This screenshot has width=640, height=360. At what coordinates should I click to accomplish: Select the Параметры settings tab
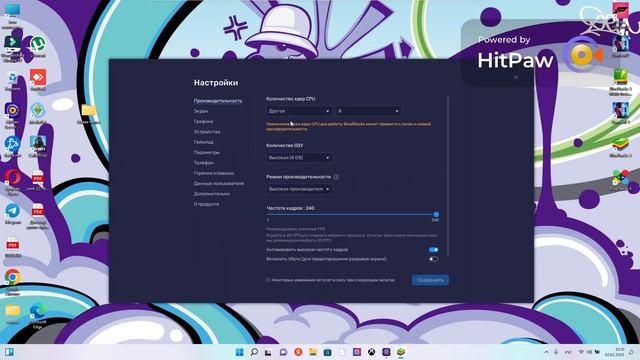click(x=207, y=152)
